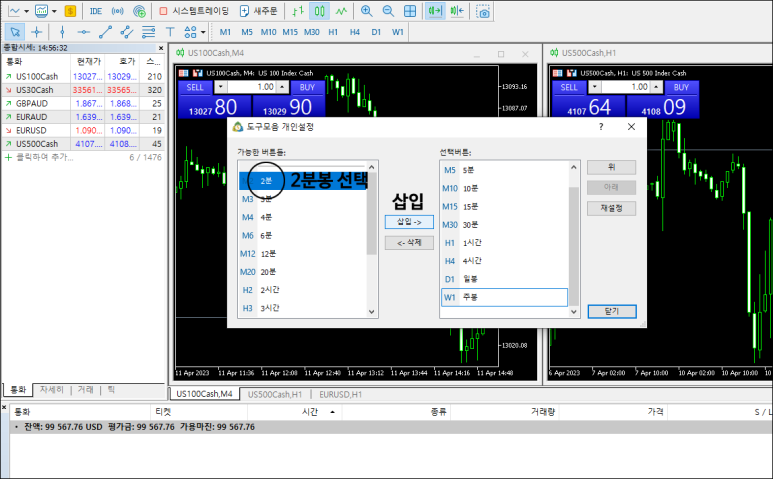Screen dimensions: 773x479
Task: Open 새주문 new order
Action: (x=258, y=11)
